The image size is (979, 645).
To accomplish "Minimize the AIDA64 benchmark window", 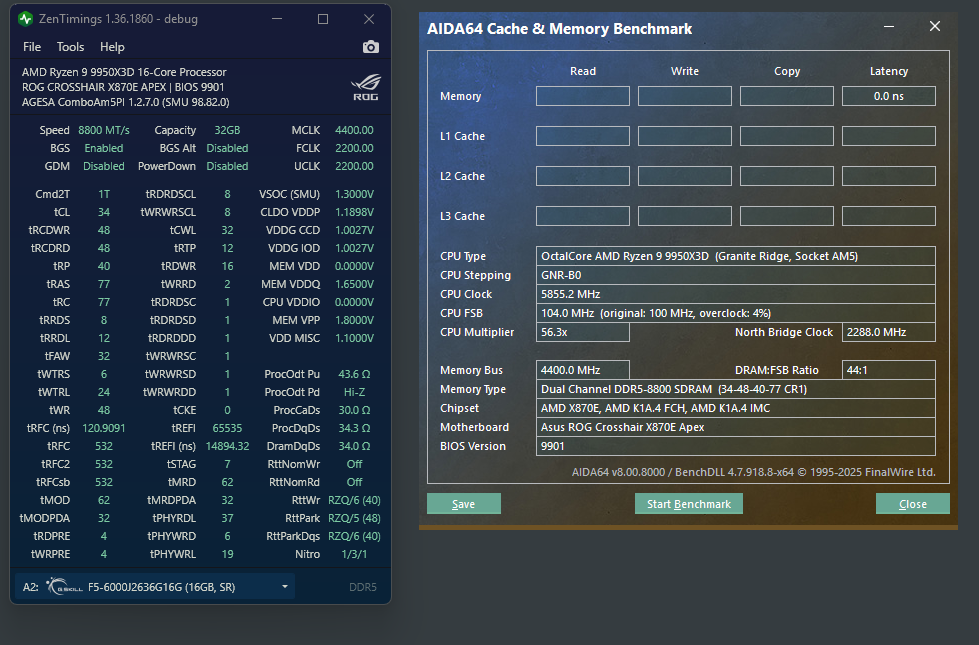I will tap(889, 27).
